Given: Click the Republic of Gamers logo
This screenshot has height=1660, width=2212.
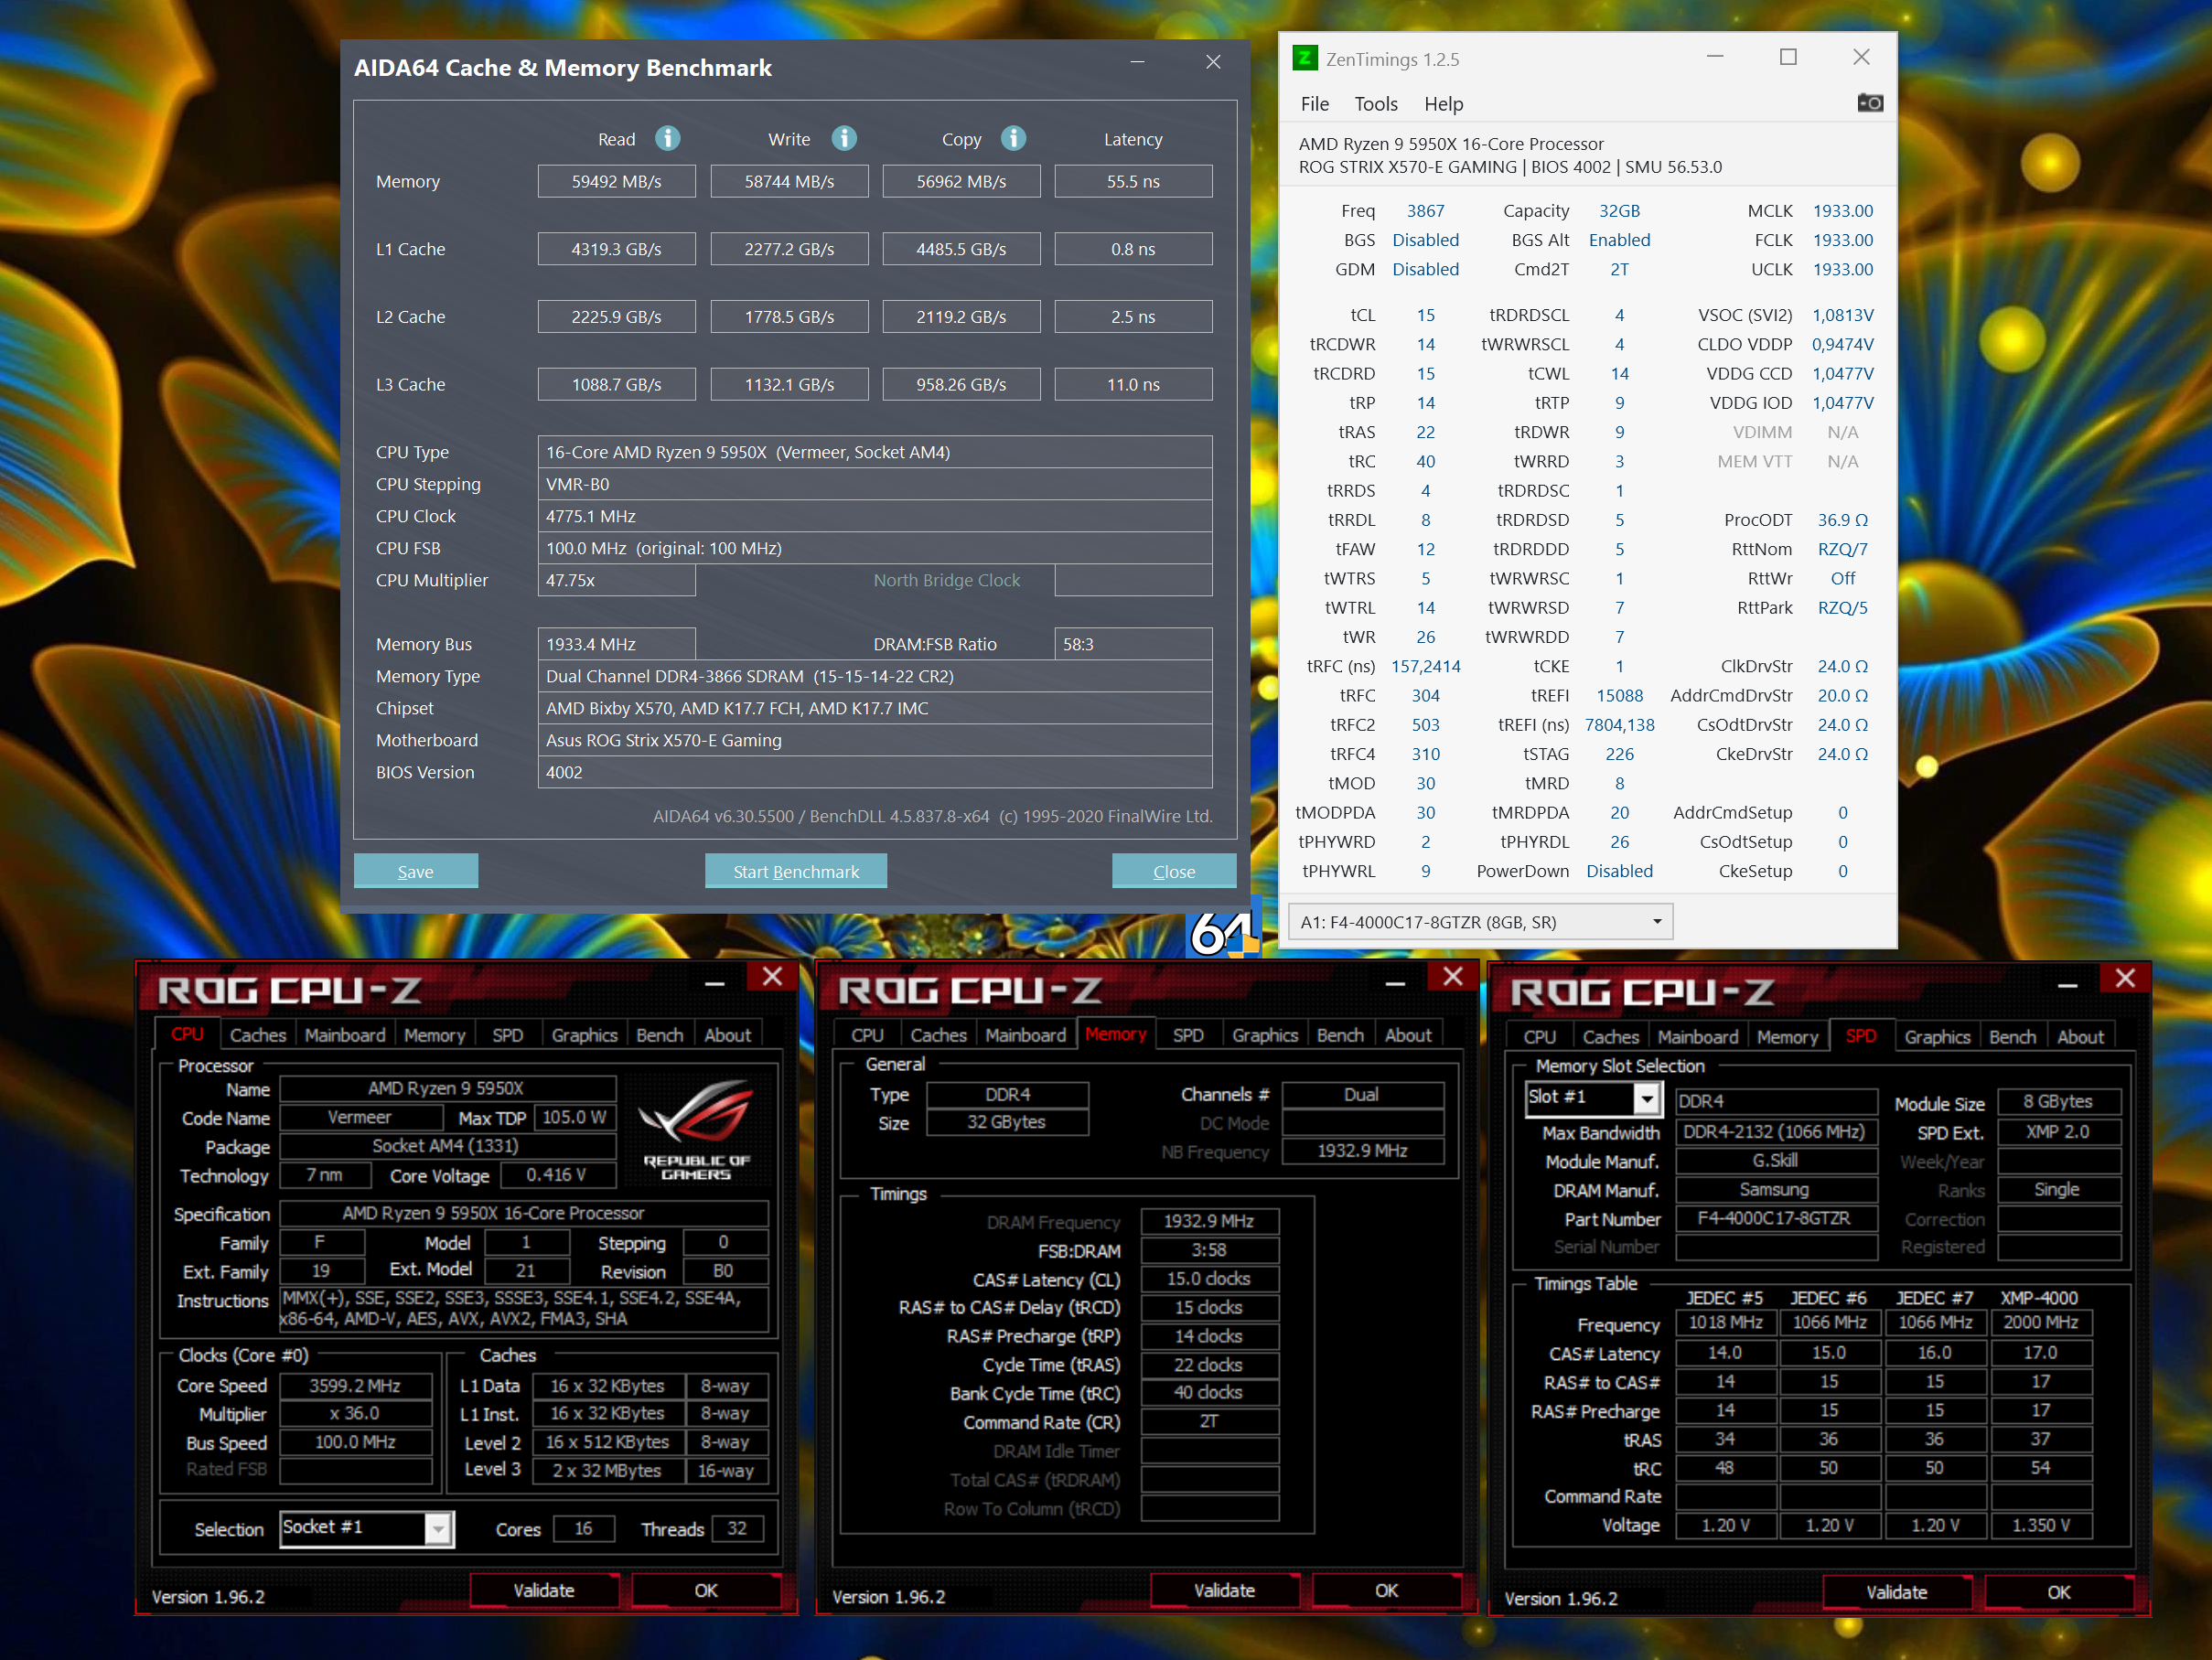Looking at the screenshot, I should [x=697, y=1128].
